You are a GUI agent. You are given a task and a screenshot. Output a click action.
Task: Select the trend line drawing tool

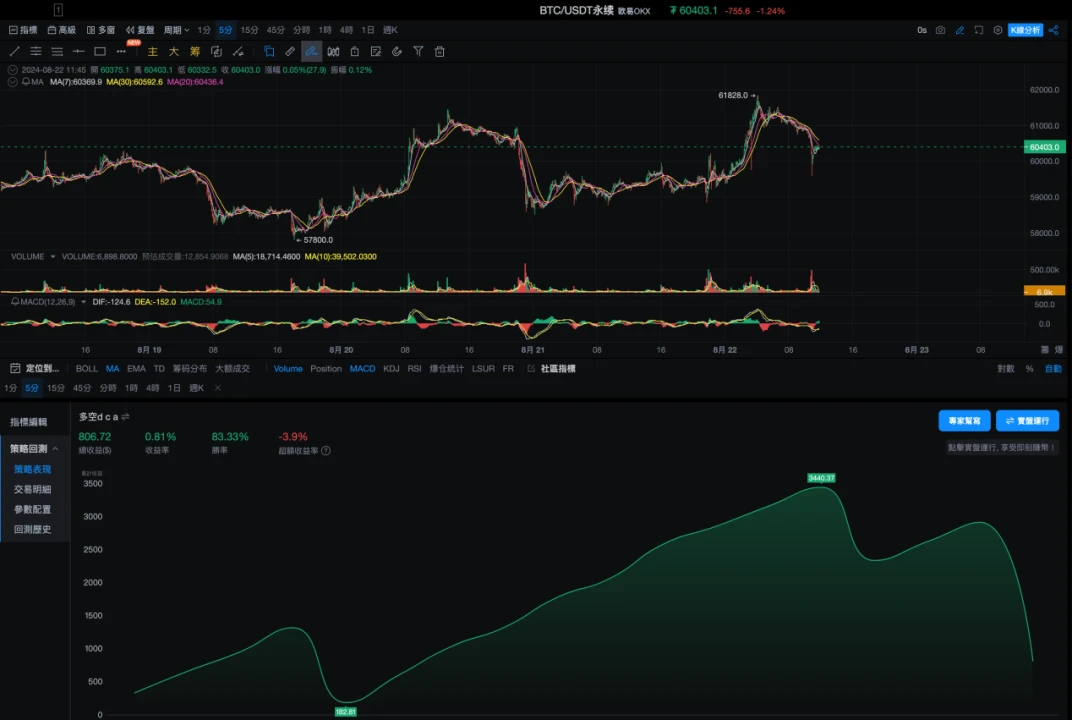14,51
